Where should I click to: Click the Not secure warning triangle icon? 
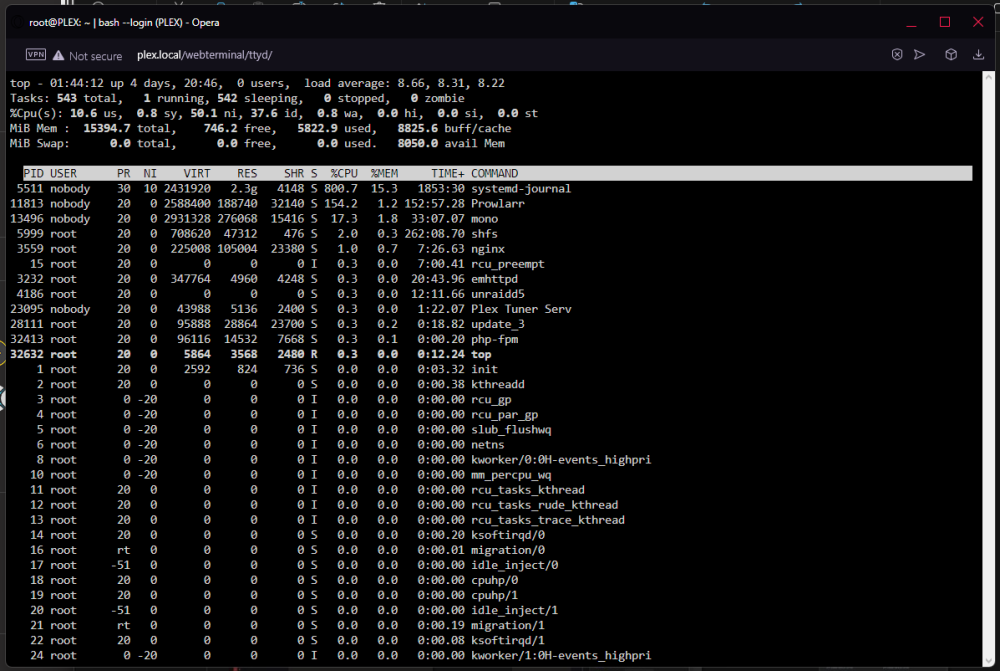[x=59, y=55]
